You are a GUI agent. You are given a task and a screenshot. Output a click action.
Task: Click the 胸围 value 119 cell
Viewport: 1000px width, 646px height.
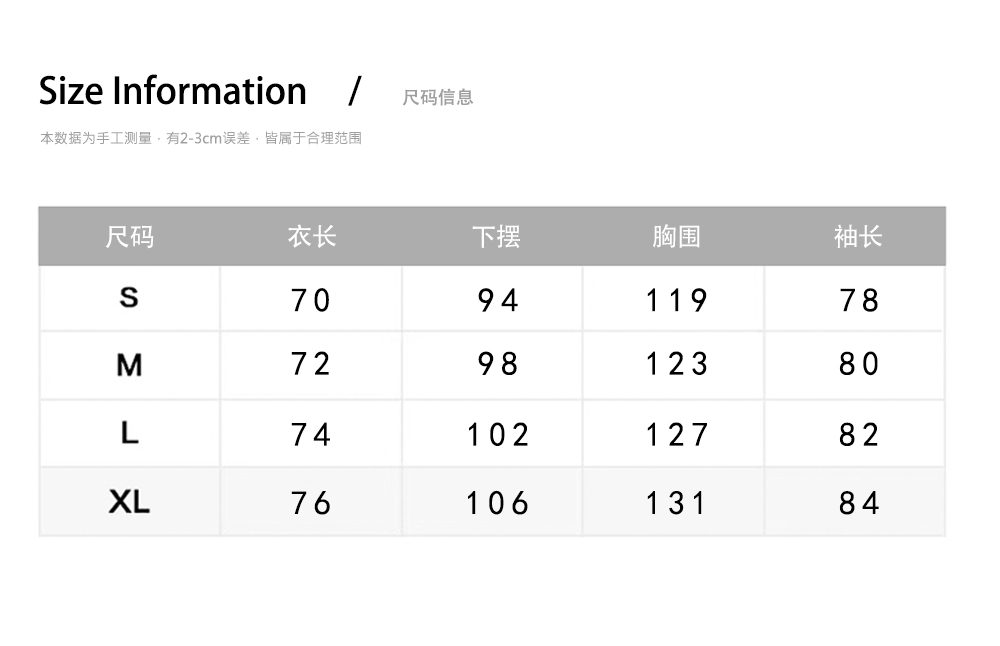click(x=677, y=300)
